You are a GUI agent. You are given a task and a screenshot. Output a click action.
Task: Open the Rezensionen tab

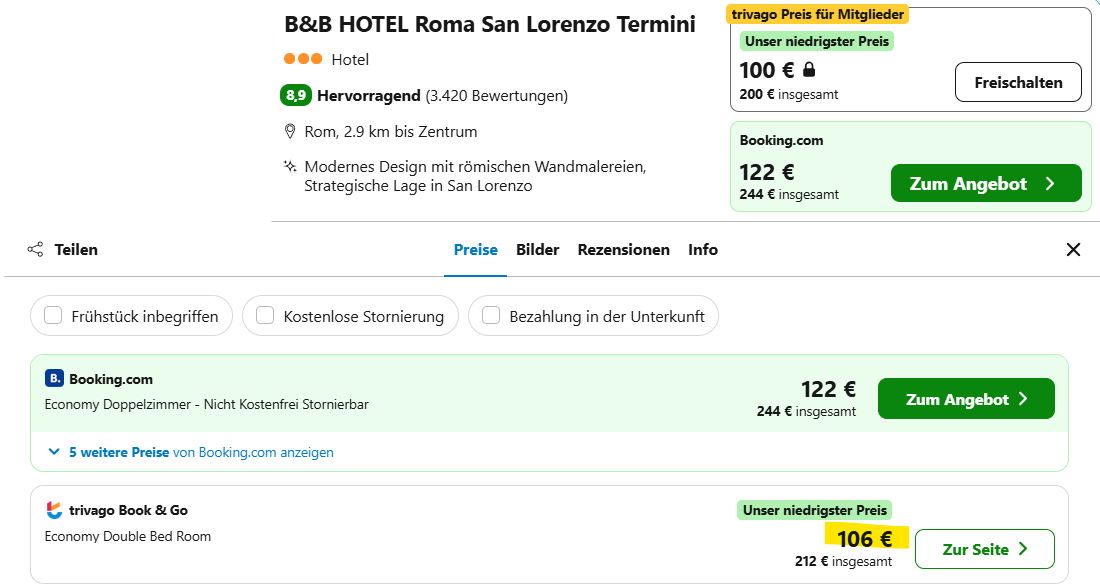tap(623, 249)
